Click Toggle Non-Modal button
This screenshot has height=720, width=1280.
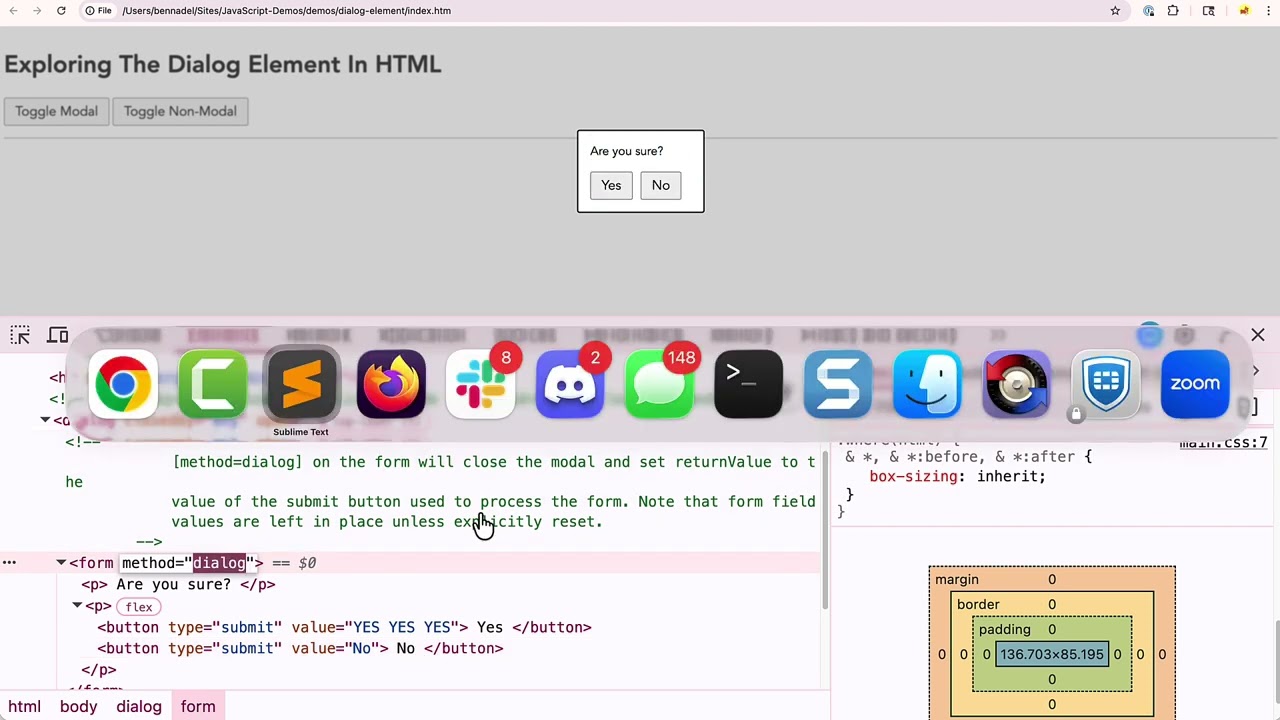[180, 111]
